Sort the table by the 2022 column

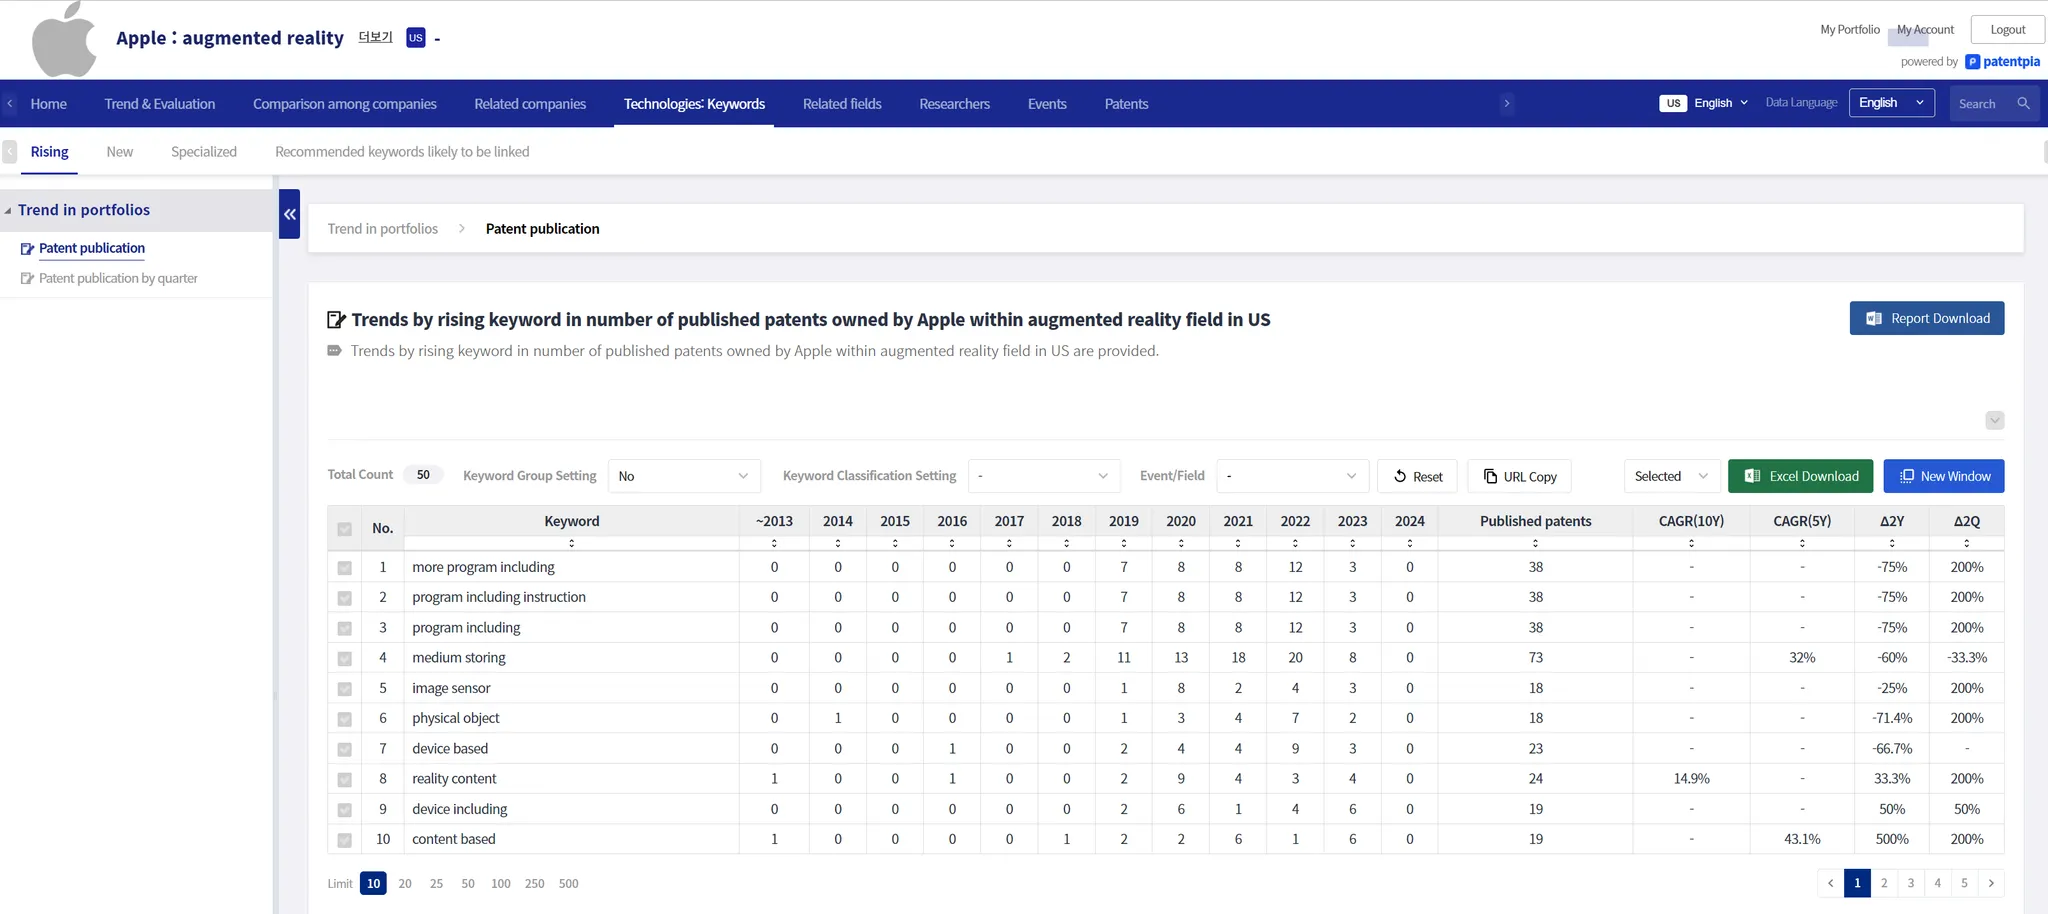pos(1295,543)
